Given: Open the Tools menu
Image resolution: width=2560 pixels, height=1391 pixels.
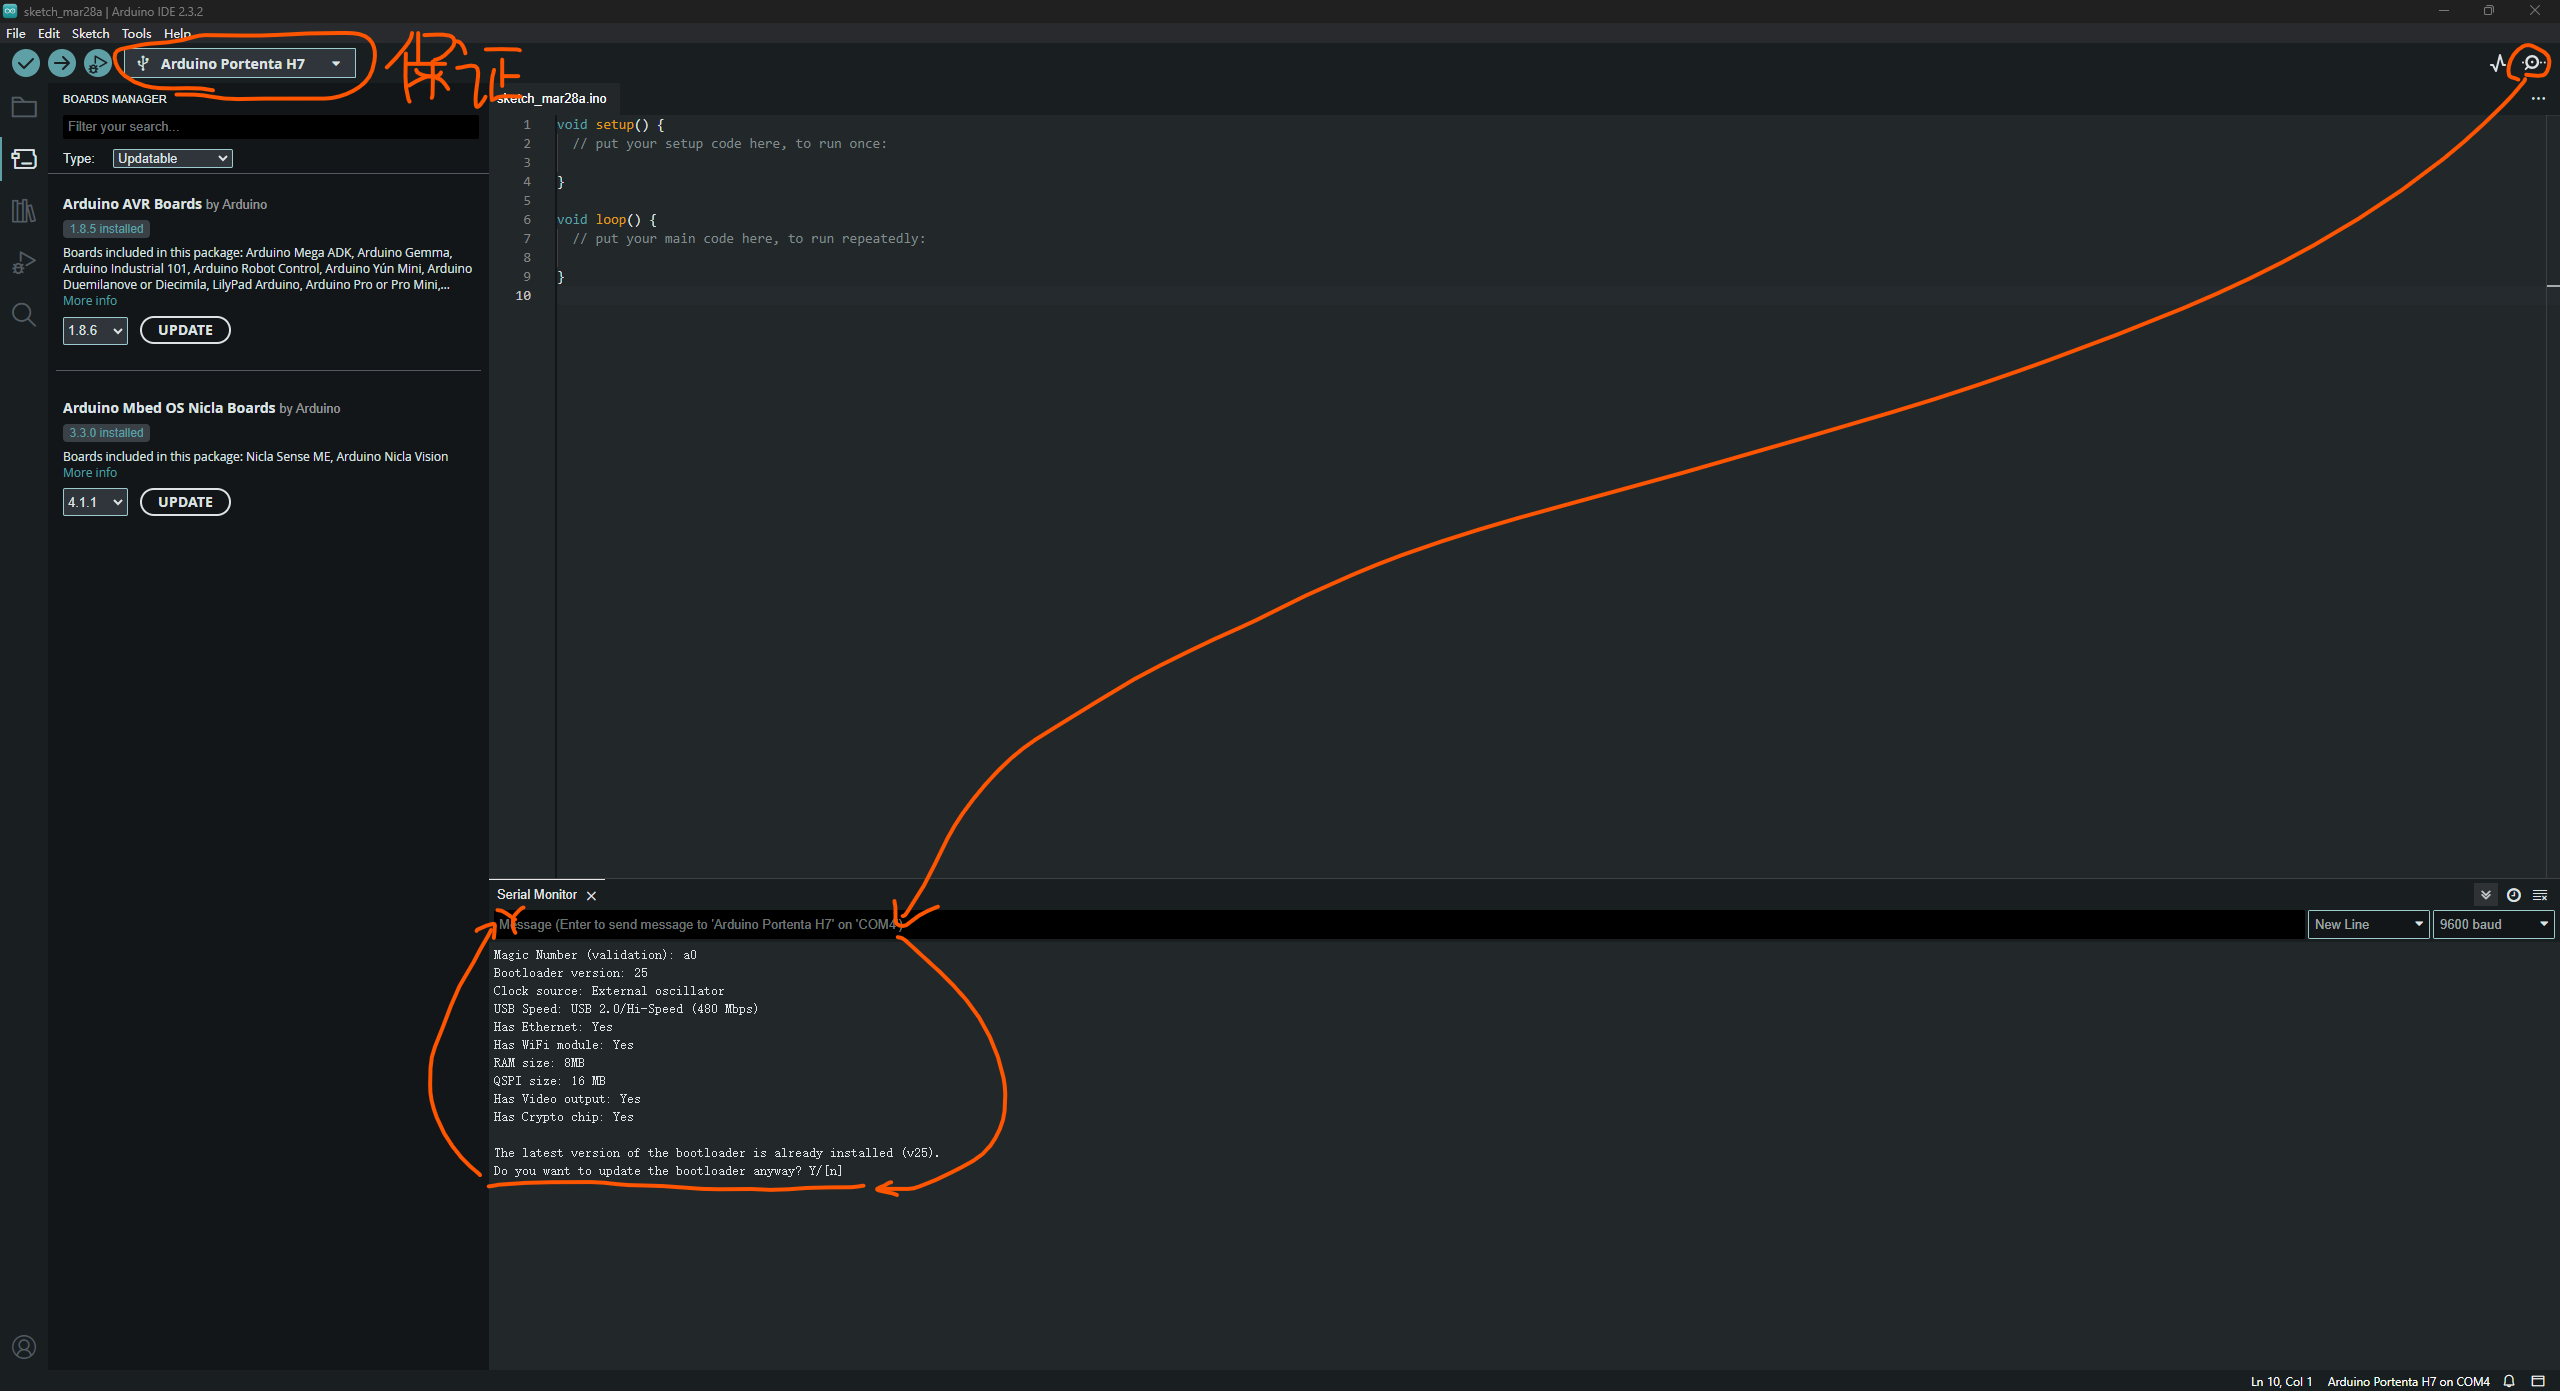Looking at the screenshot, I should 136,33.
